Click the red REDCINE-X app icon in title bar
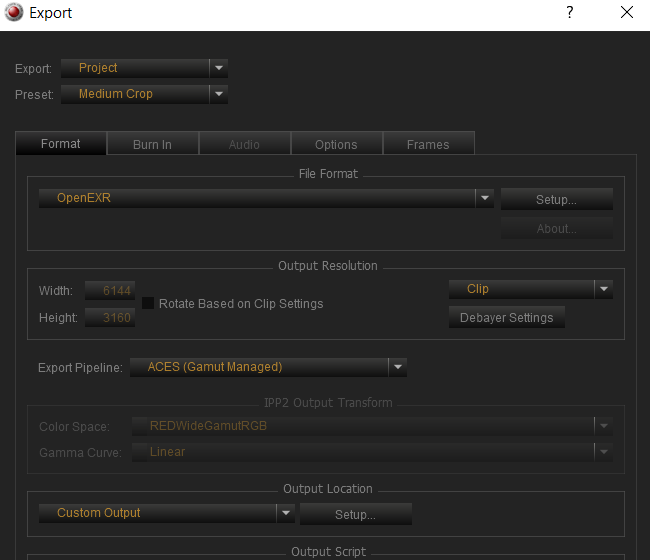Image resolution: width=650 pixels, height=560 pixels. (x=14, y=12)
